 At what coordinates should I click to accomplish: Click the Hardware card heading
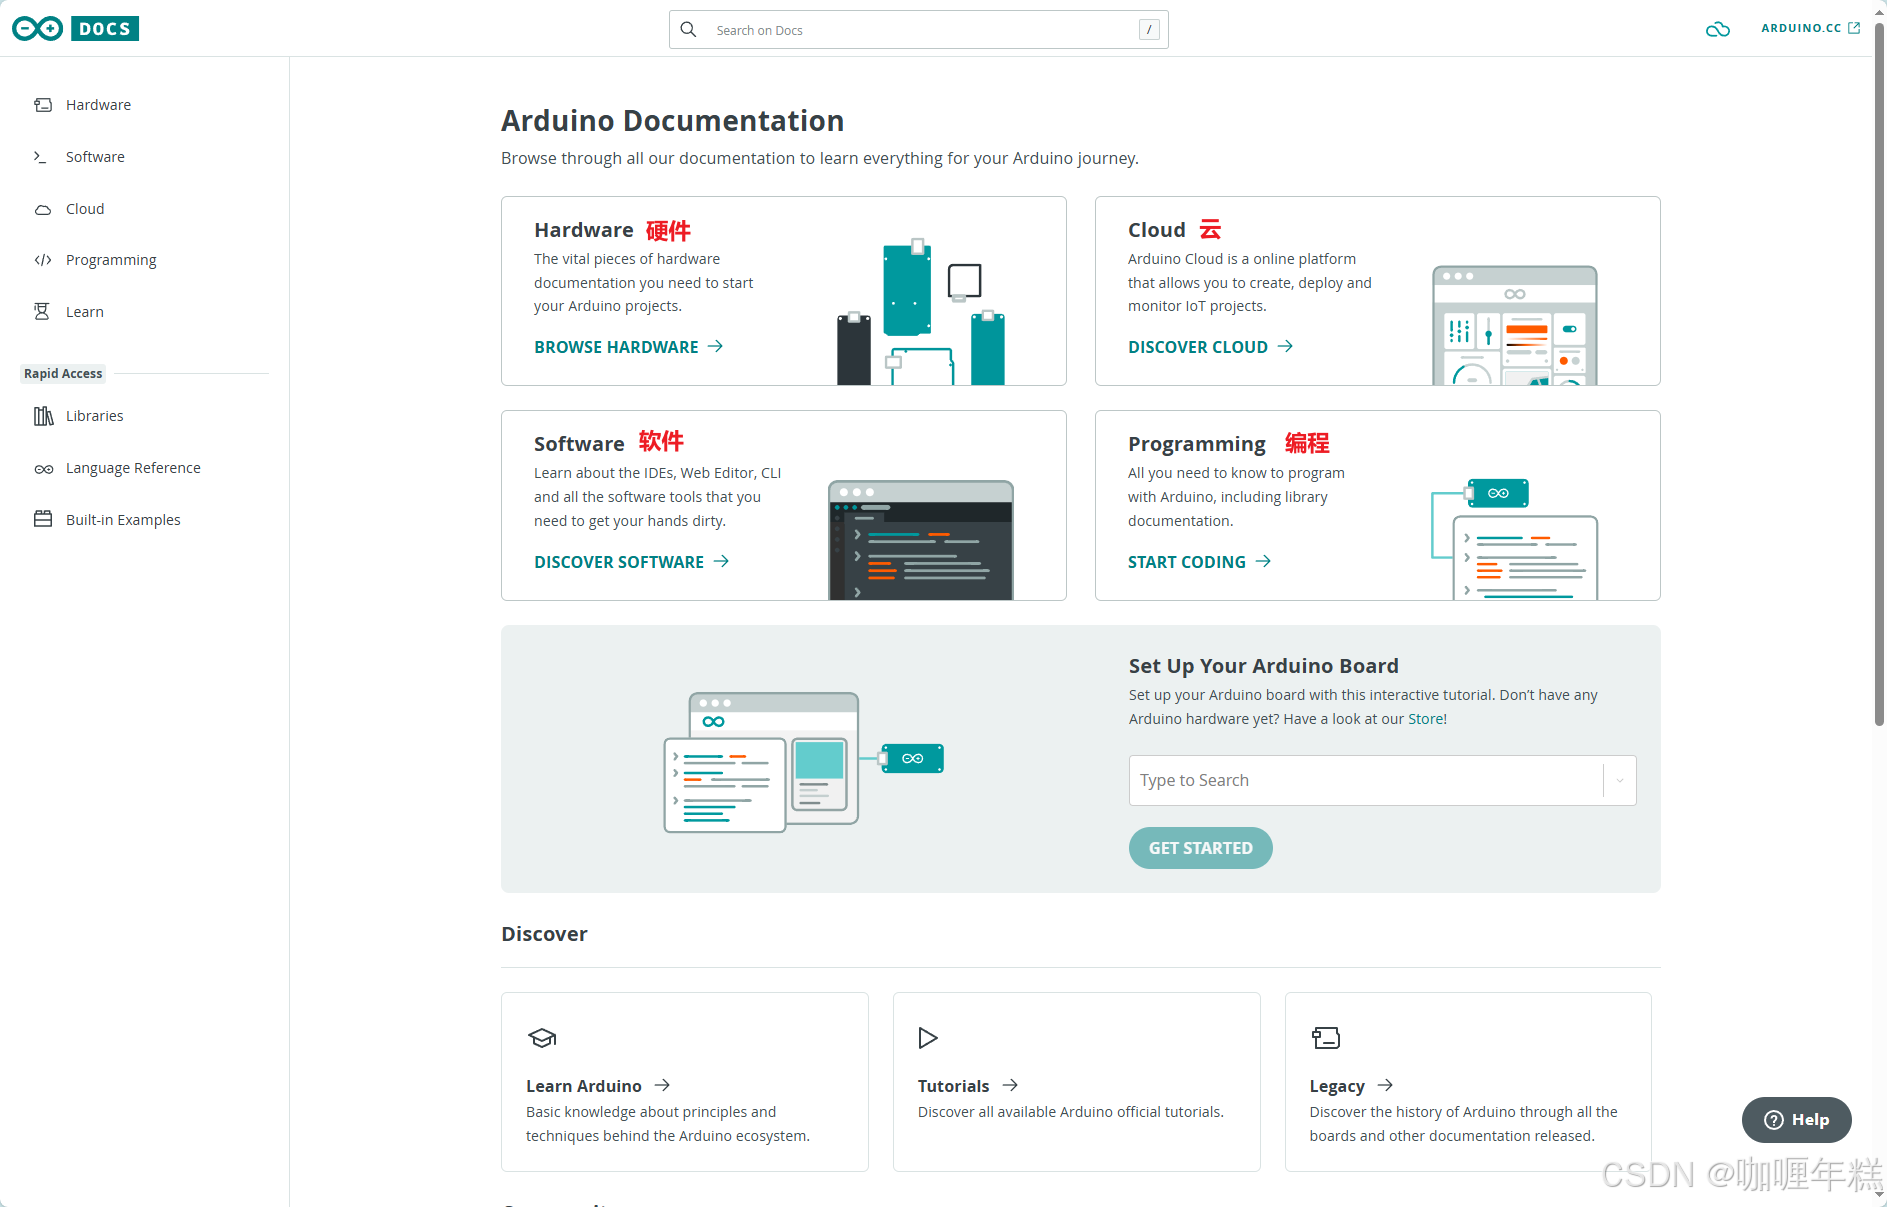coord(584,230)
